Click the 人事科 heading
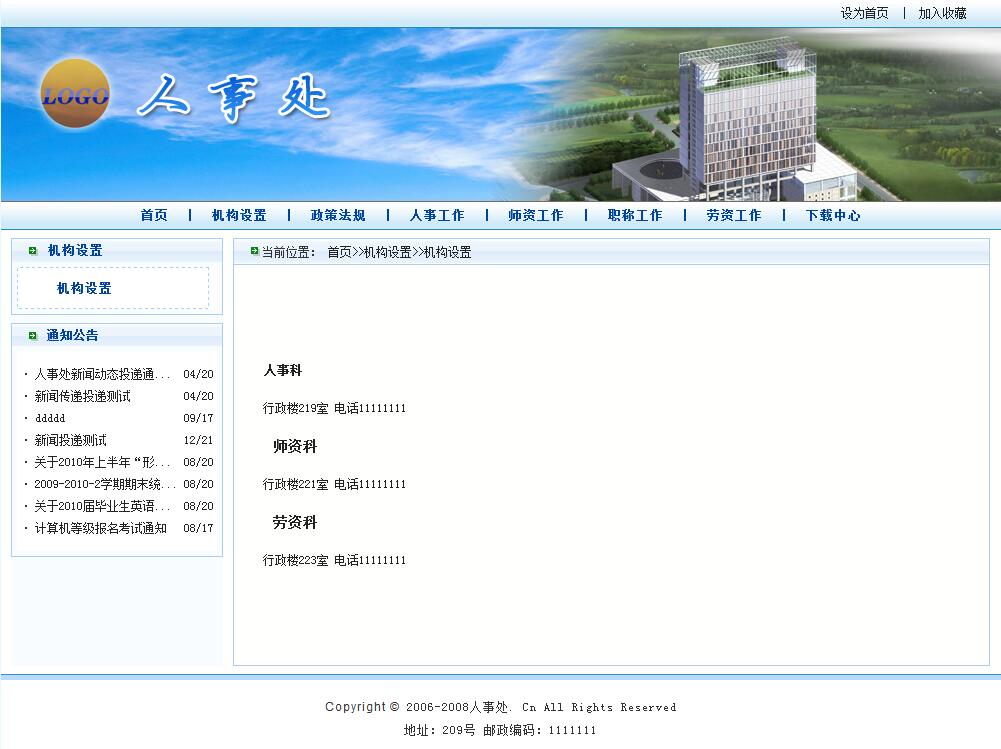This screenshot has width=1001, height=749. click(x=283, y=370)
